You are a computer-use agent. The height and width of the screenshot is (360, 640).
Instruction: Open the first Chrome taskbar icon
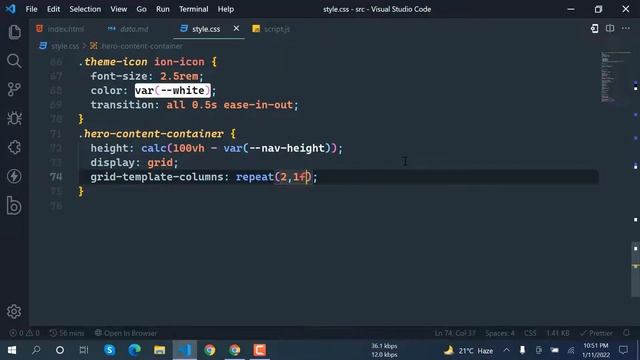(x=210, y=350)
